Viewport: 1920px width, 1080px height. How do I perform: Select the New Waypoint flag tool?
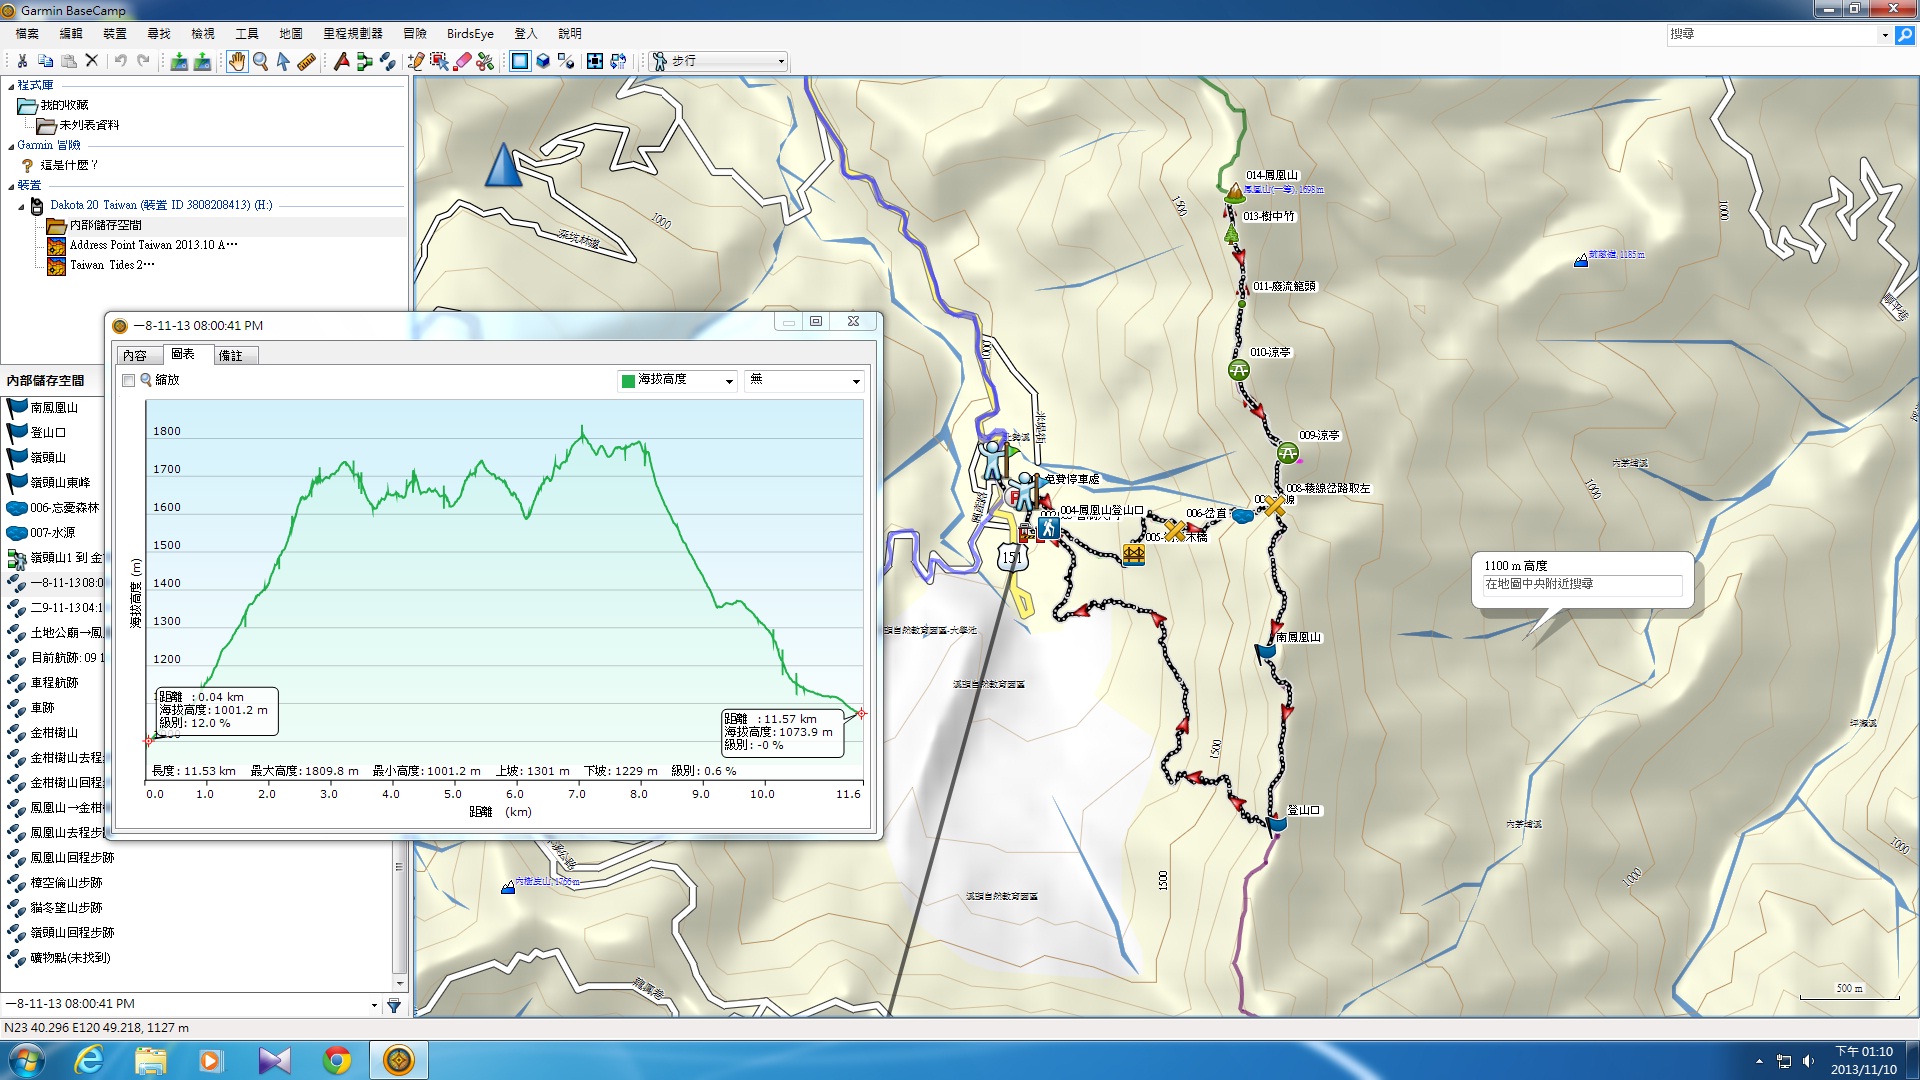(342, 62)
